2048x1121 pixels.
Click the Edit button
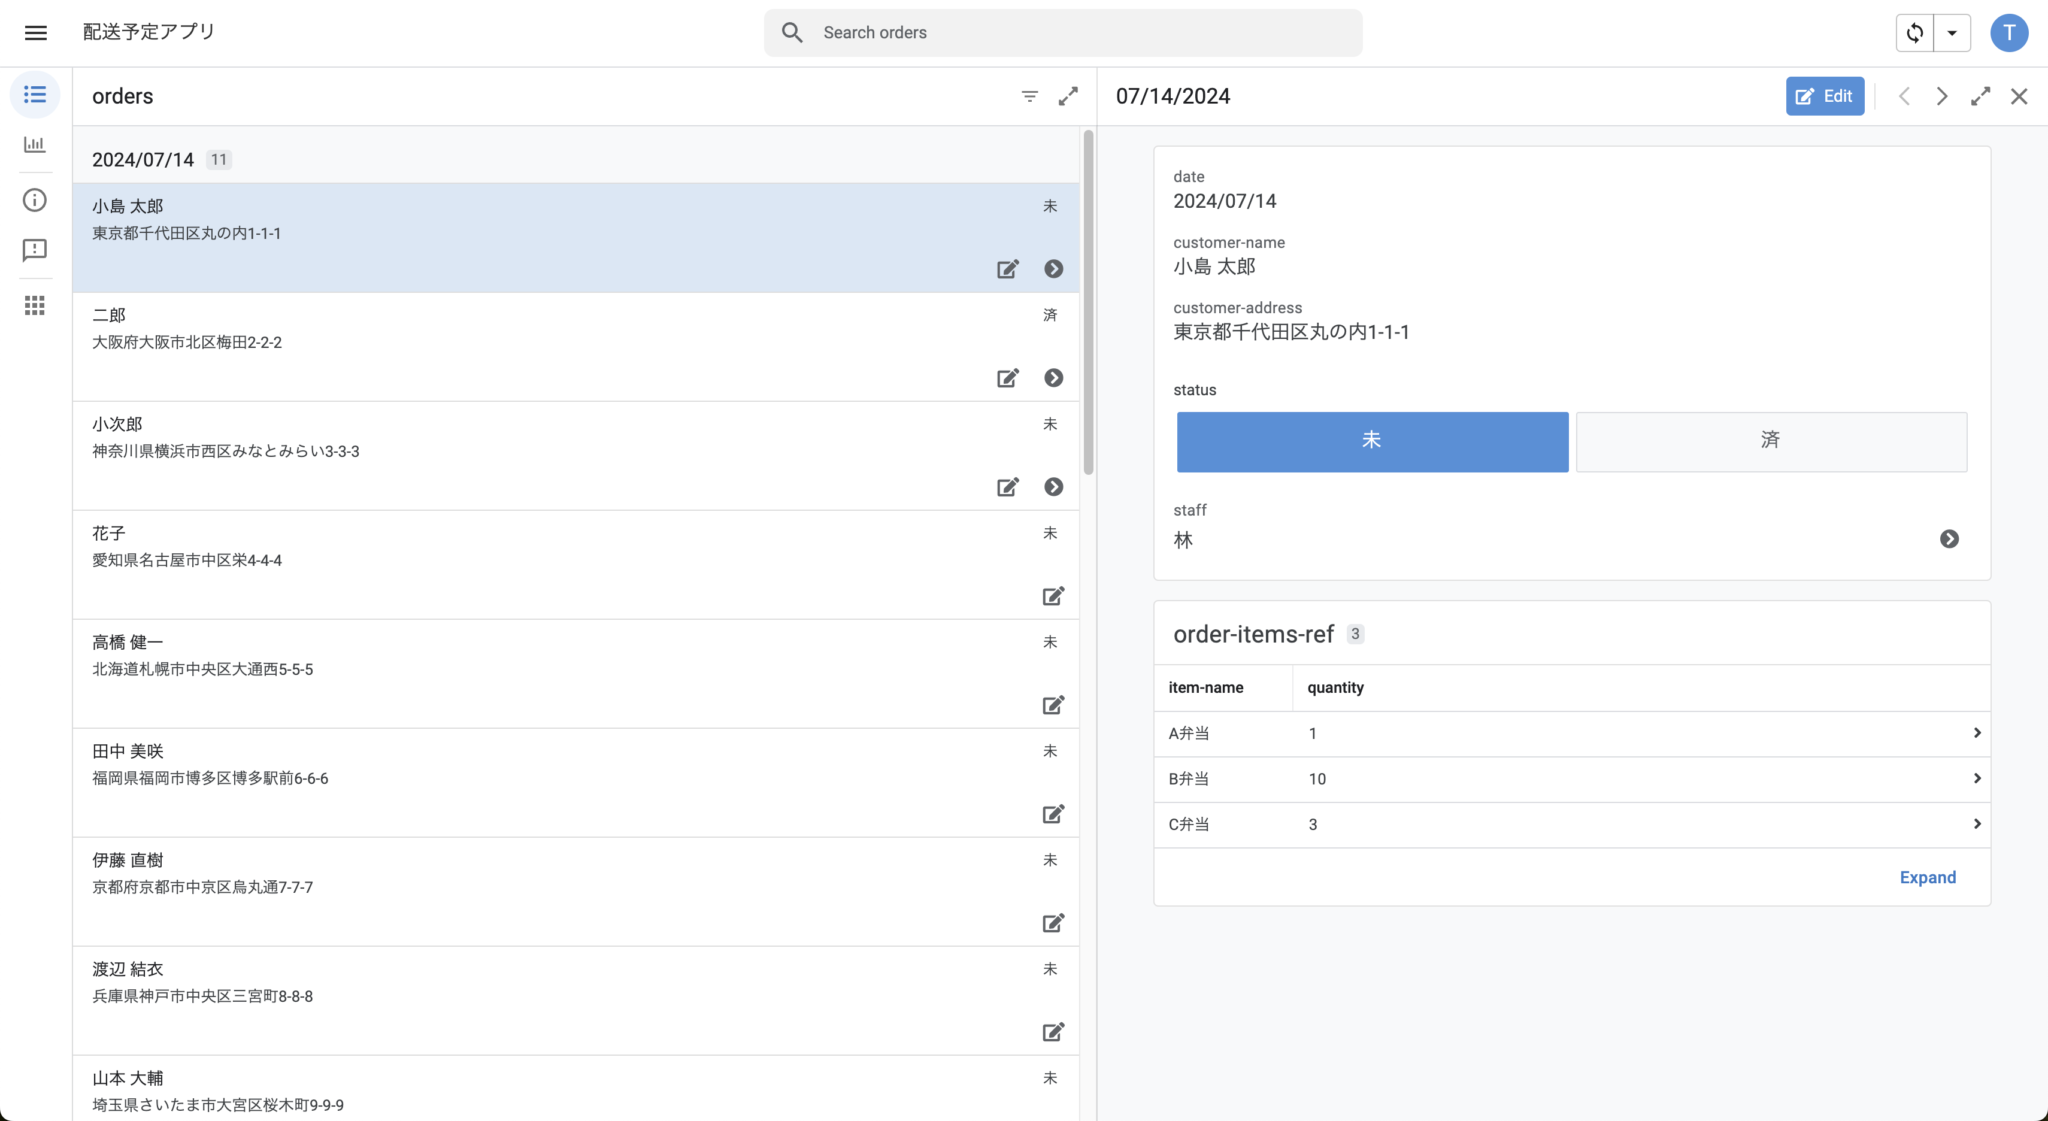1824,96
